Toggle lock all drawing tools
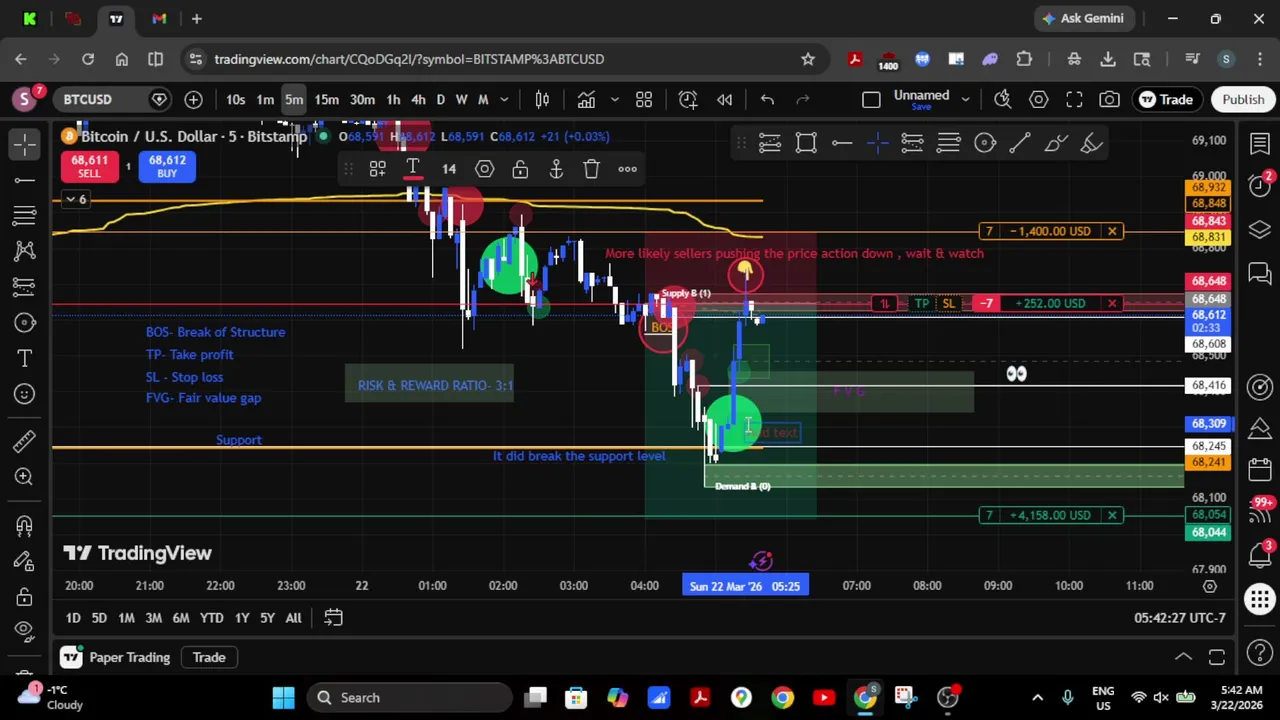 point(25,597)
